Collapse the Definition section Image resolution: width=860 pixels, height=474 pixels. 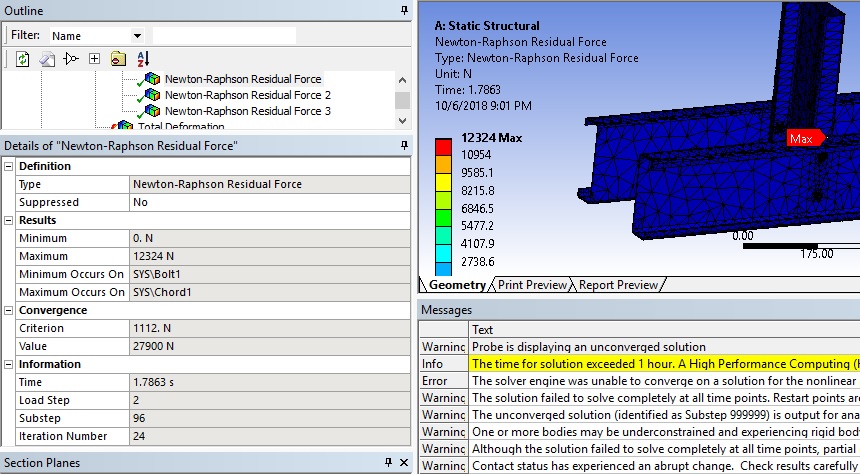9,166
